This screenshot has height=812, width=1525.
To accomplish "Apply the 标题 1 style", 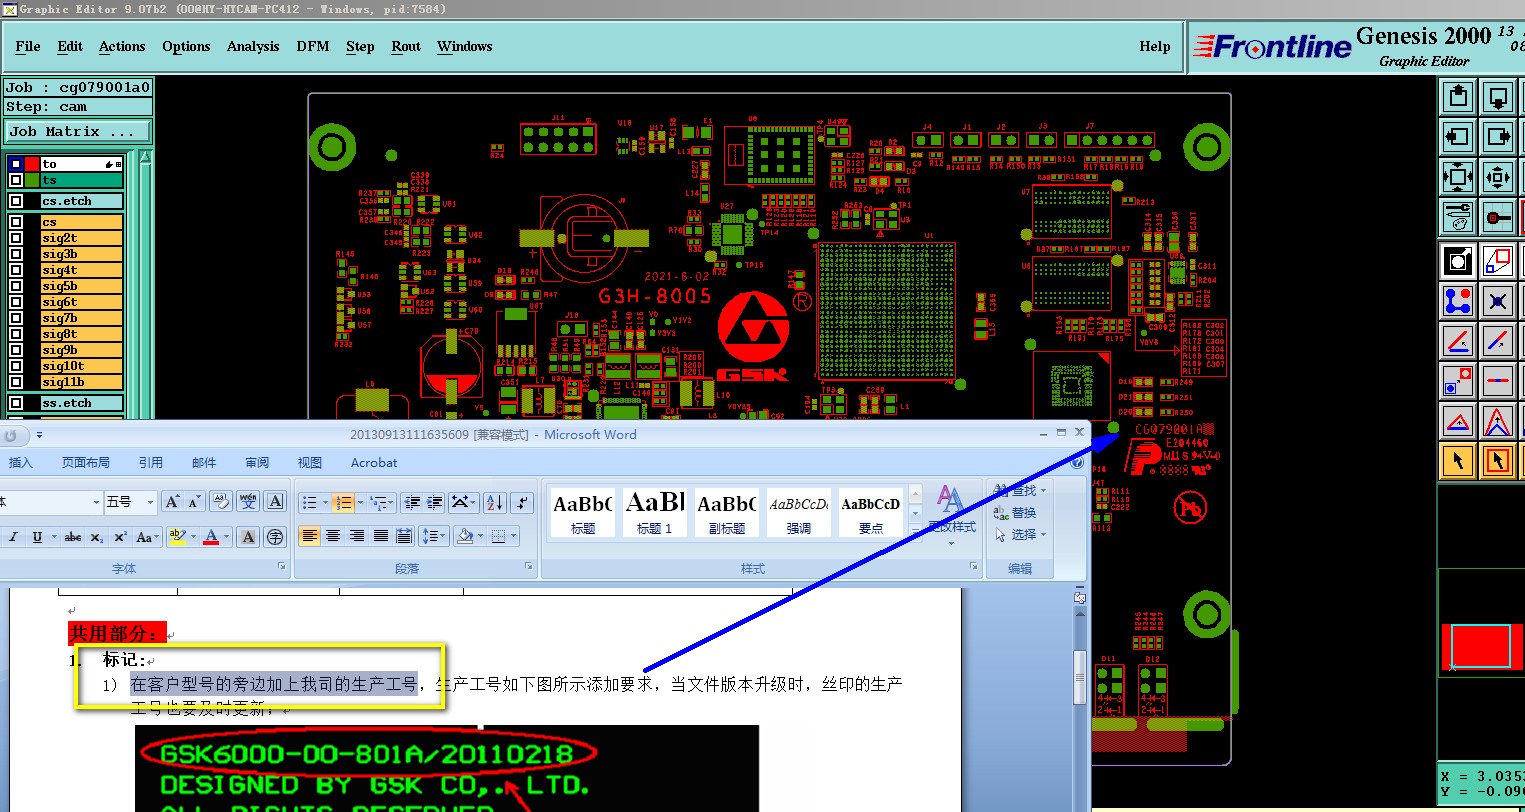I will point(655,512).
